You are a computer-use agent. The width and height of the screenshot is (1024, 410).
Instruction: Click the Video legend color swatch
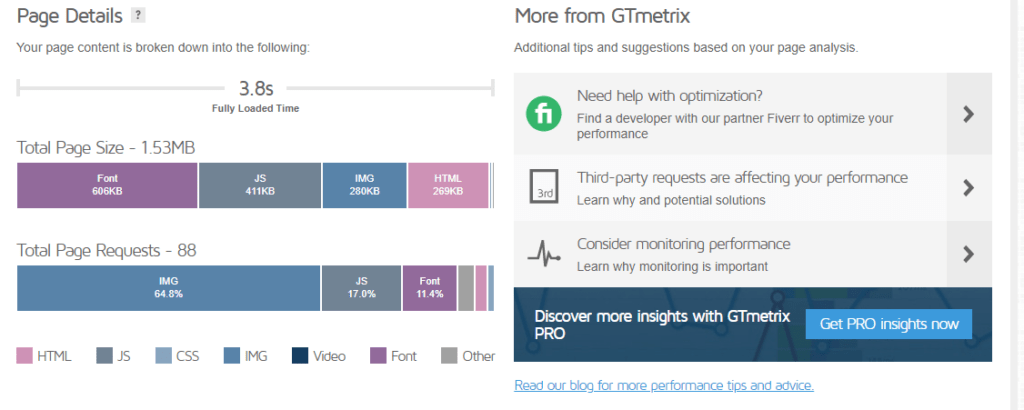click(300, 356)
